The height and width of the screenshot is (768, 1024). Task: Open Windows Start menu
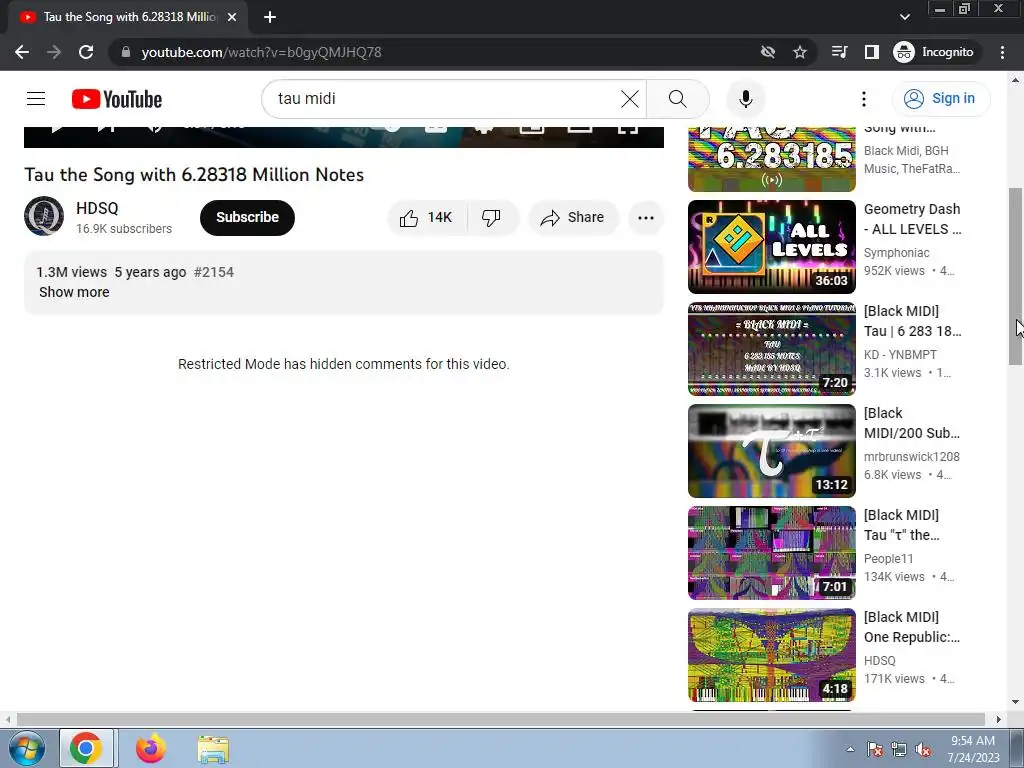(x=26, y=748)
